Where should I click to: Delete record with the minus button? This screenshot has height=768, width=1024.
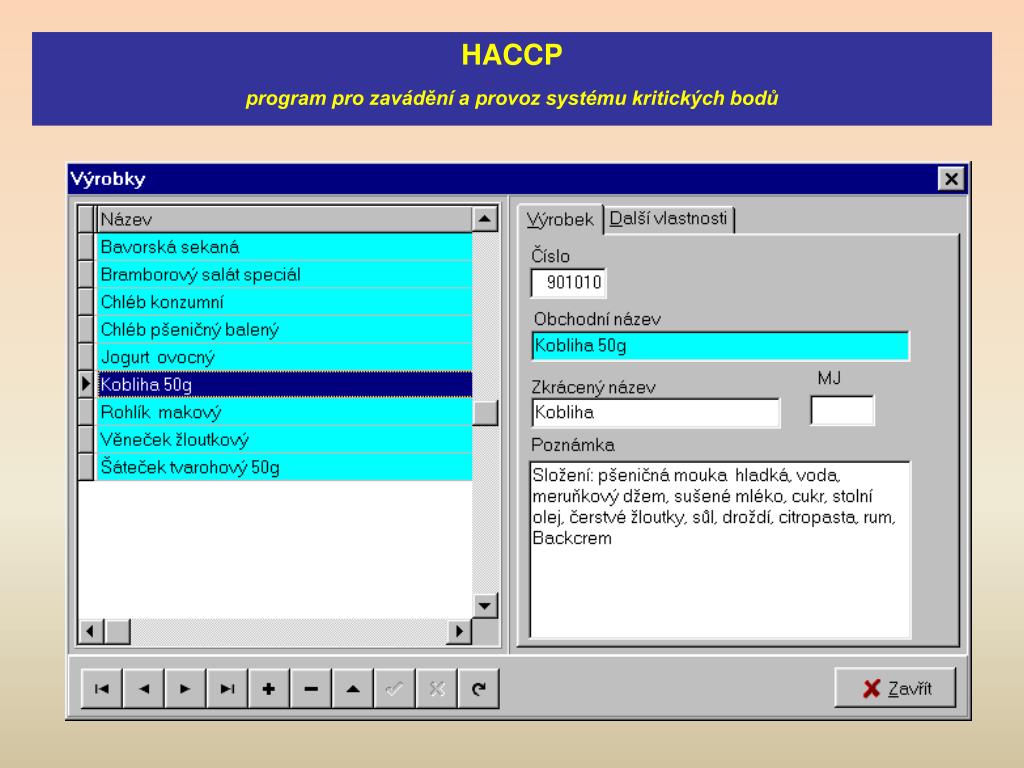(311, 688)
